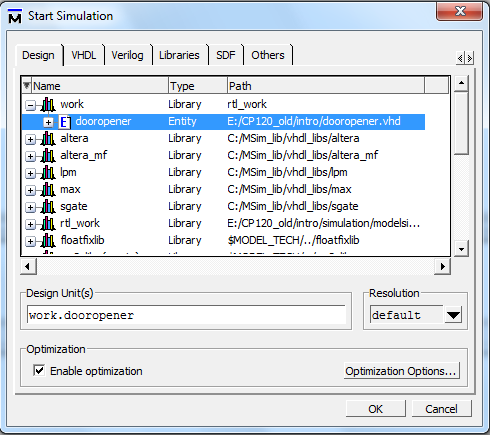
Task: Select the work library name
Action: [x=72, y=104]
